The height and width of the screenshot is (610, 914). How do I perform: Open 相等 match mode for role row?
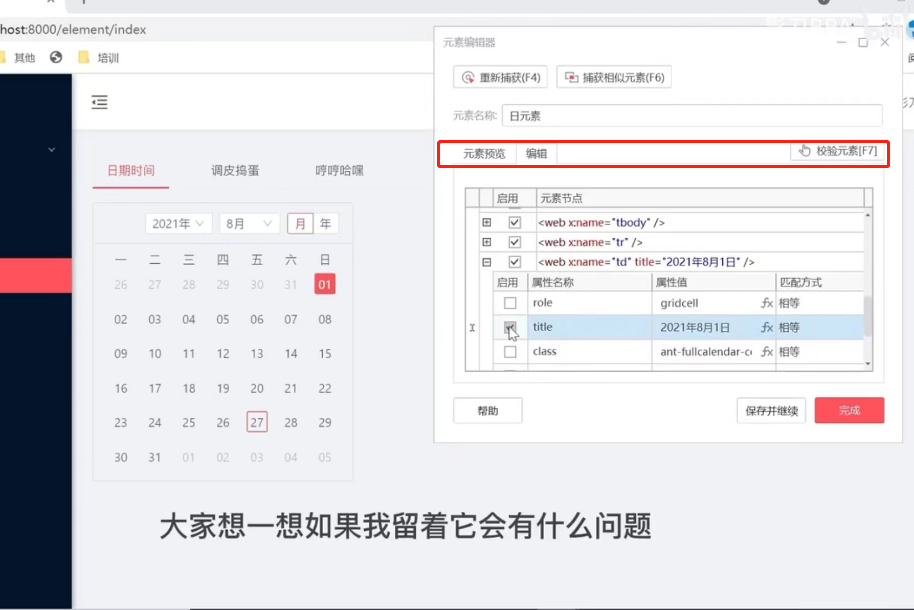(x=819, y=303)
